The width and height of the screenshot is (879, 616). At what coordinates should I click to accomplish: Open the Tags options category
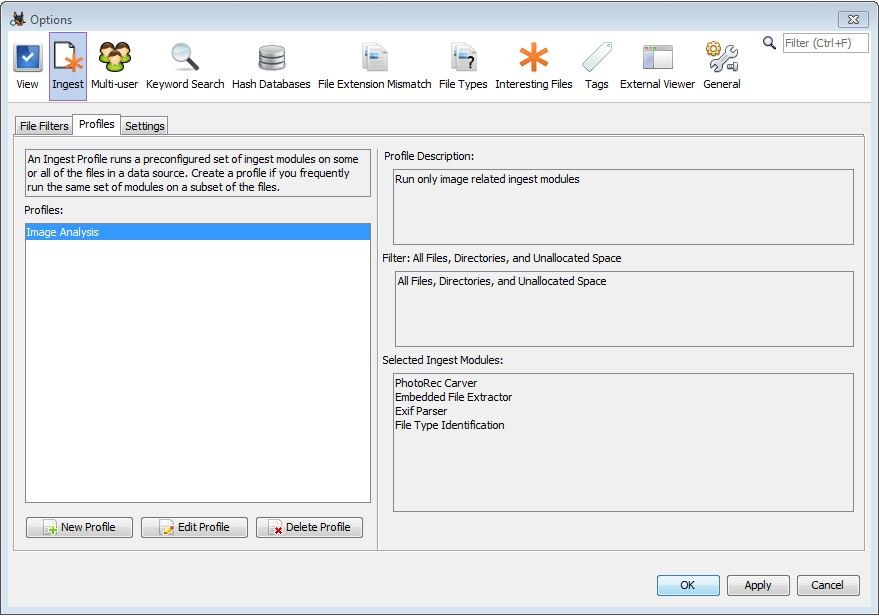[597, 66]
